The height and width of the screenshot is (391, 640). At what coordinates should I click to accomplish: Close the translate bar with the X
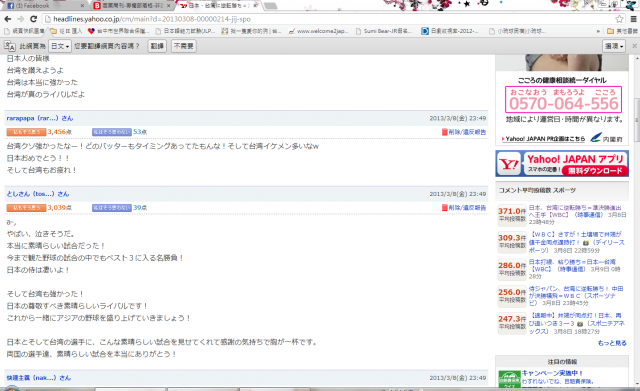point(634,46)
